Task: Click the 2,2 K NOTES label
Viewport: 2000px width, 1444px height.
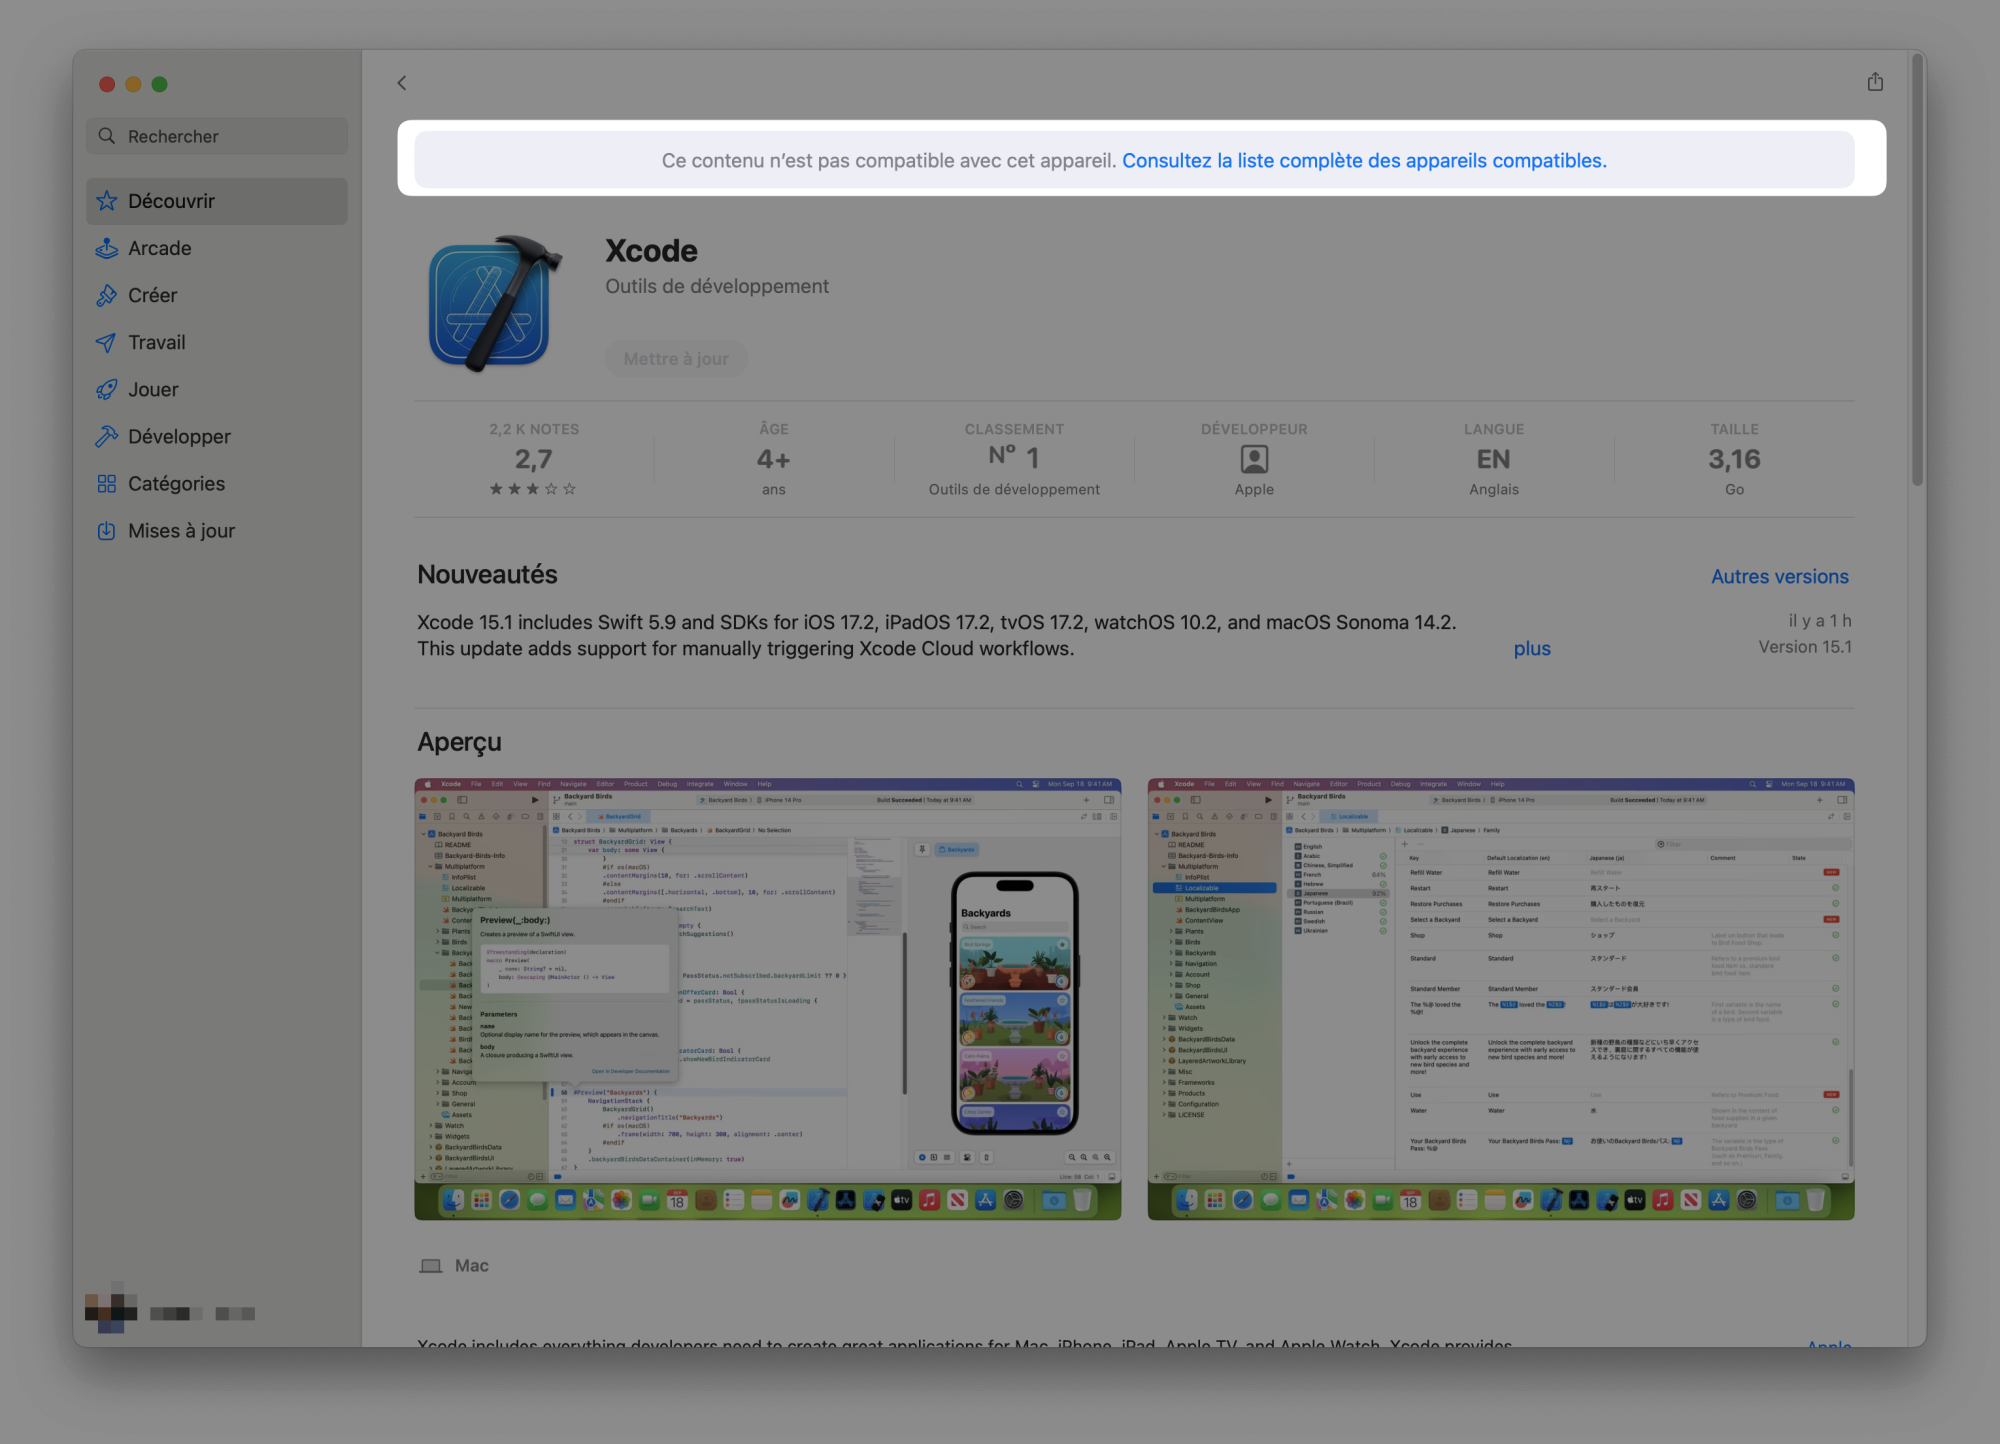Action: [x=534, y=429]
